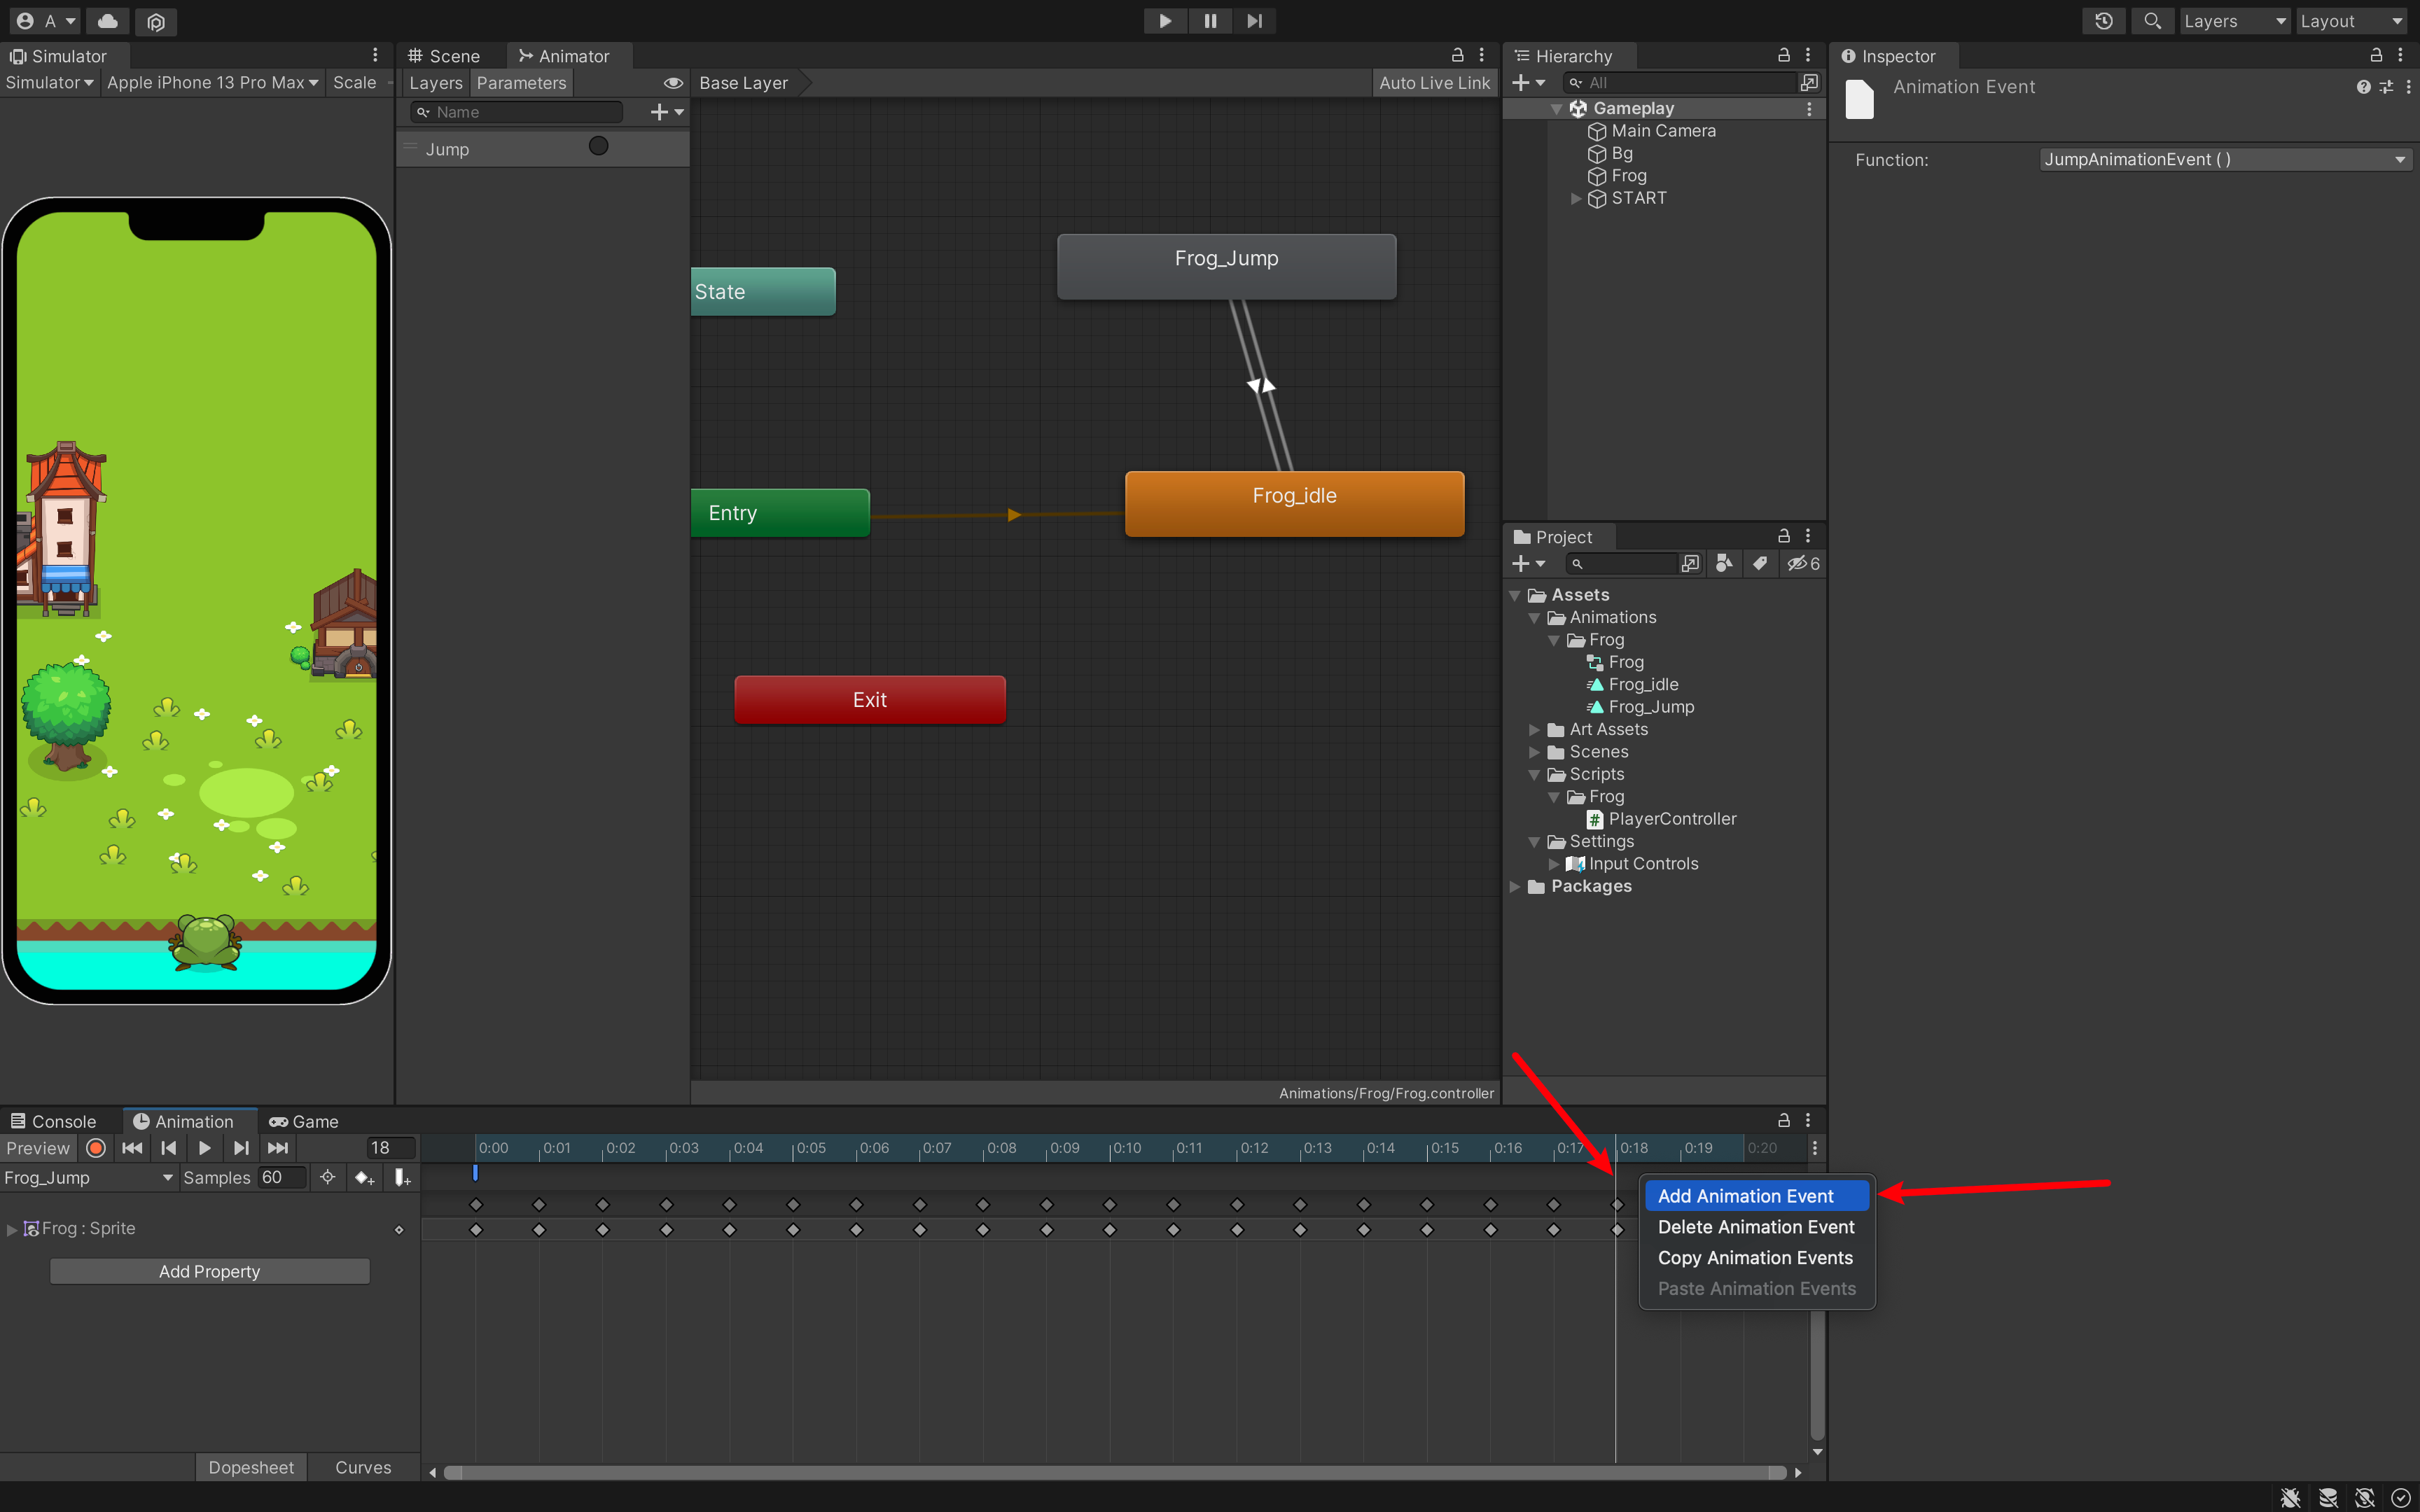
Task: Open Inspector help icon
Action: [x=2363, y=87]
